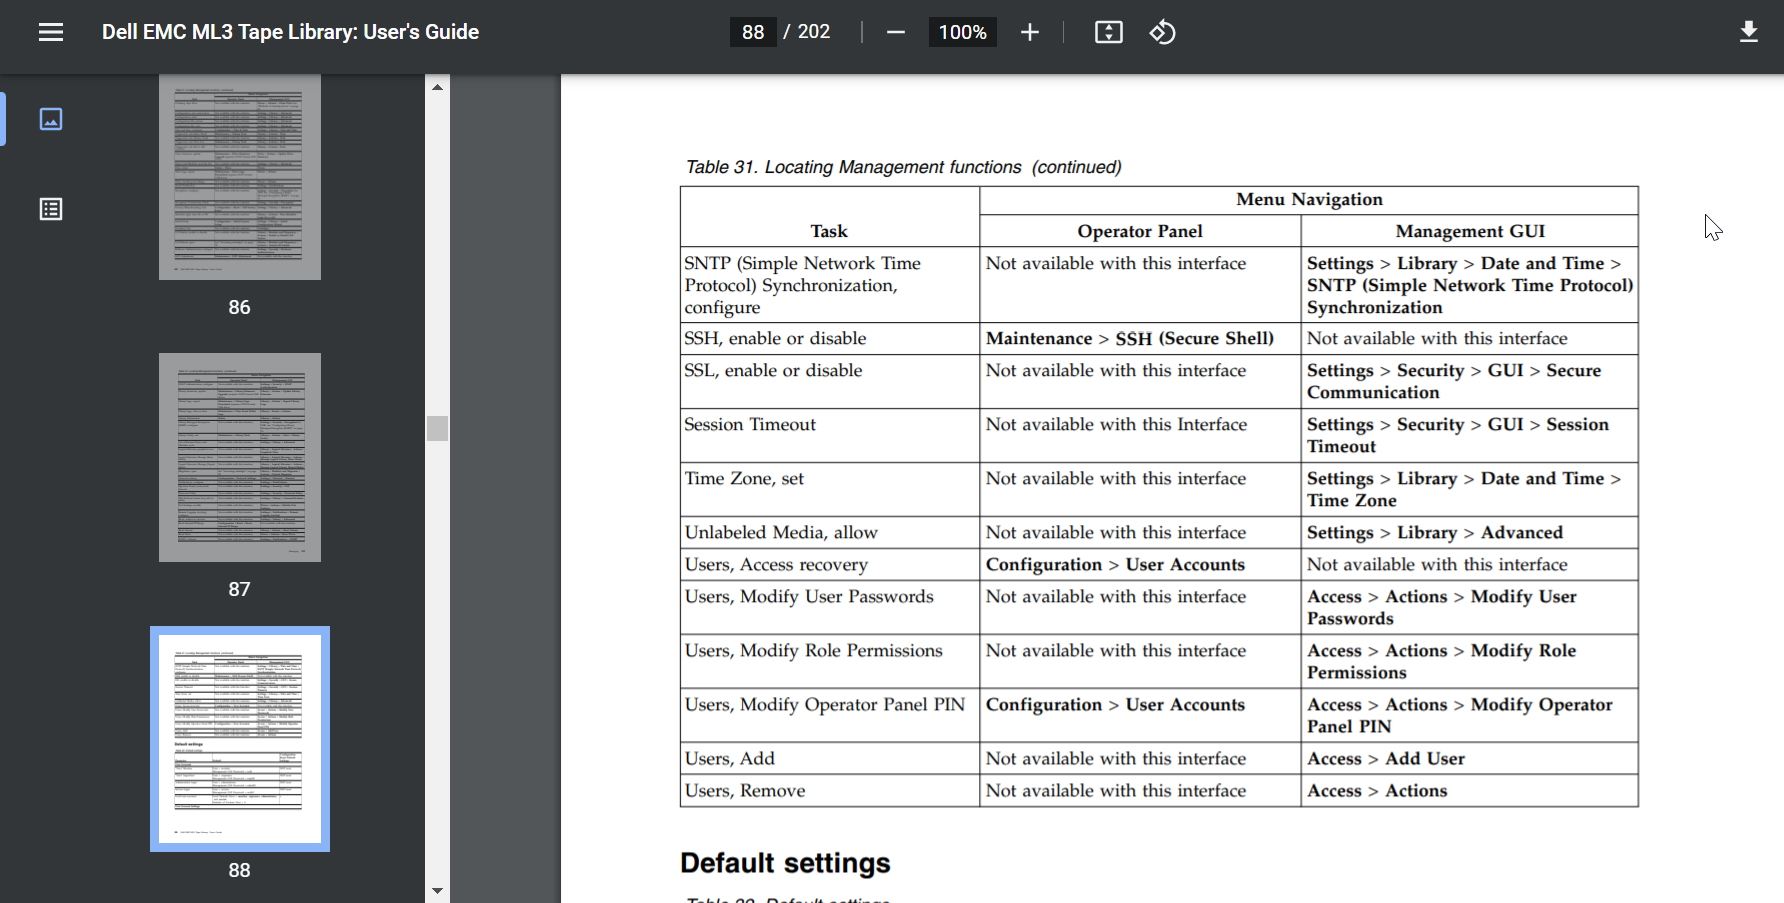Open the document outline view
This screenshot has width=1784, height=903.
click(x=51, y=209)
